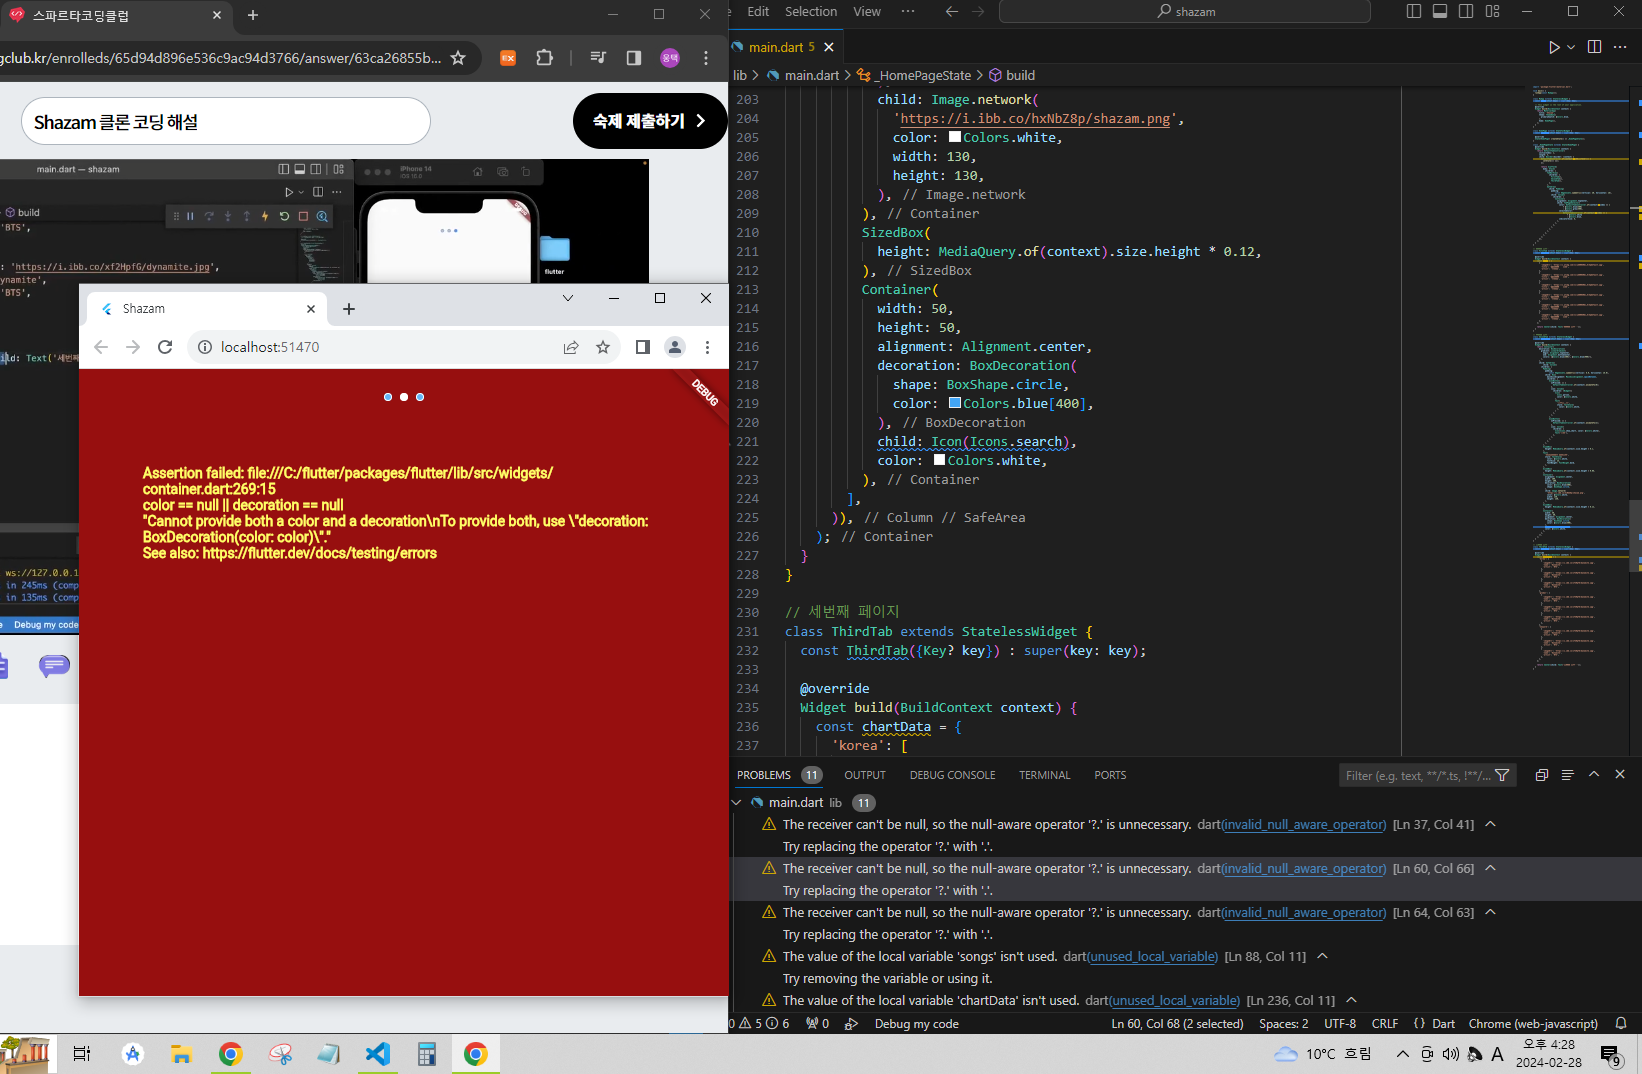Split the VS Code editor to the right
Image resolution: width=1642 pixels, height=1074 pixels.
1594,47
